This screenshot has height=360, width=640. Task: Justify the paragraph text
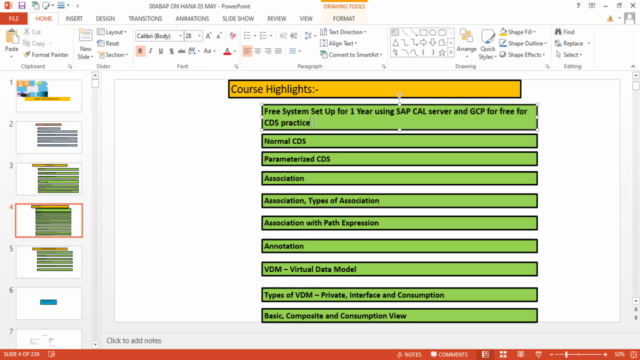tap(278, 51)
